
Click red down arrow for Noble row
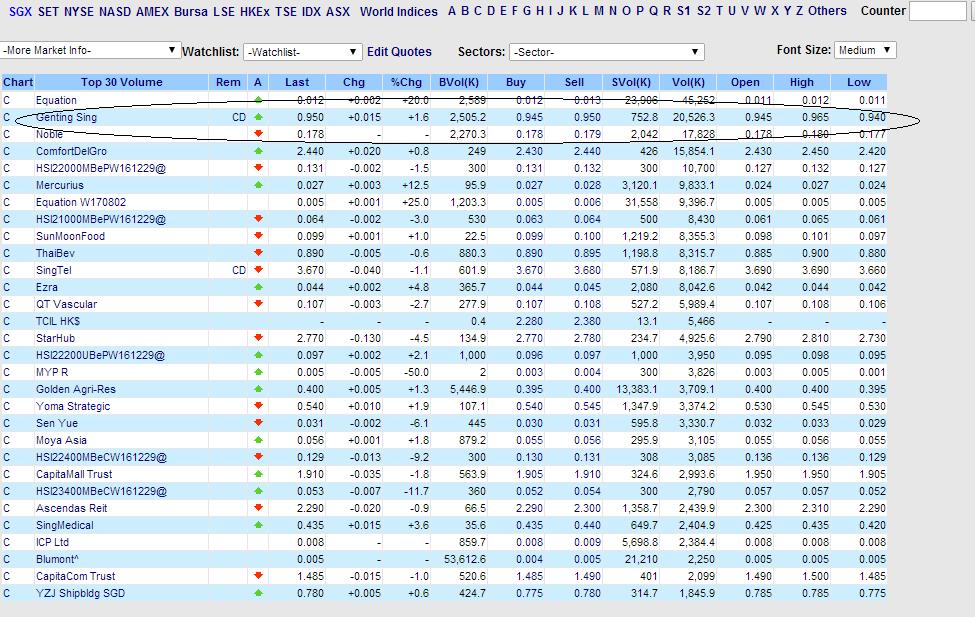pos(259,134)
